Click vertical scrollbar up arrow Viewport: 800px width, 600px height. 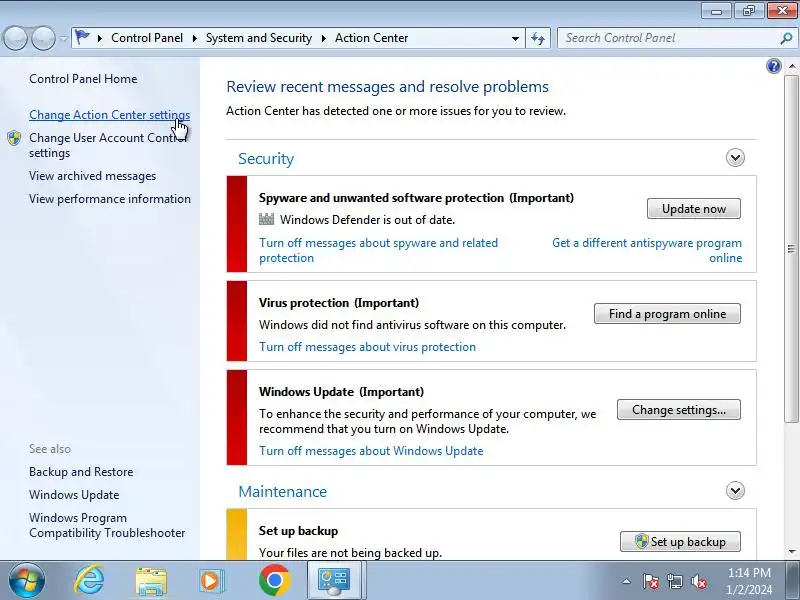tap(792, 66)
